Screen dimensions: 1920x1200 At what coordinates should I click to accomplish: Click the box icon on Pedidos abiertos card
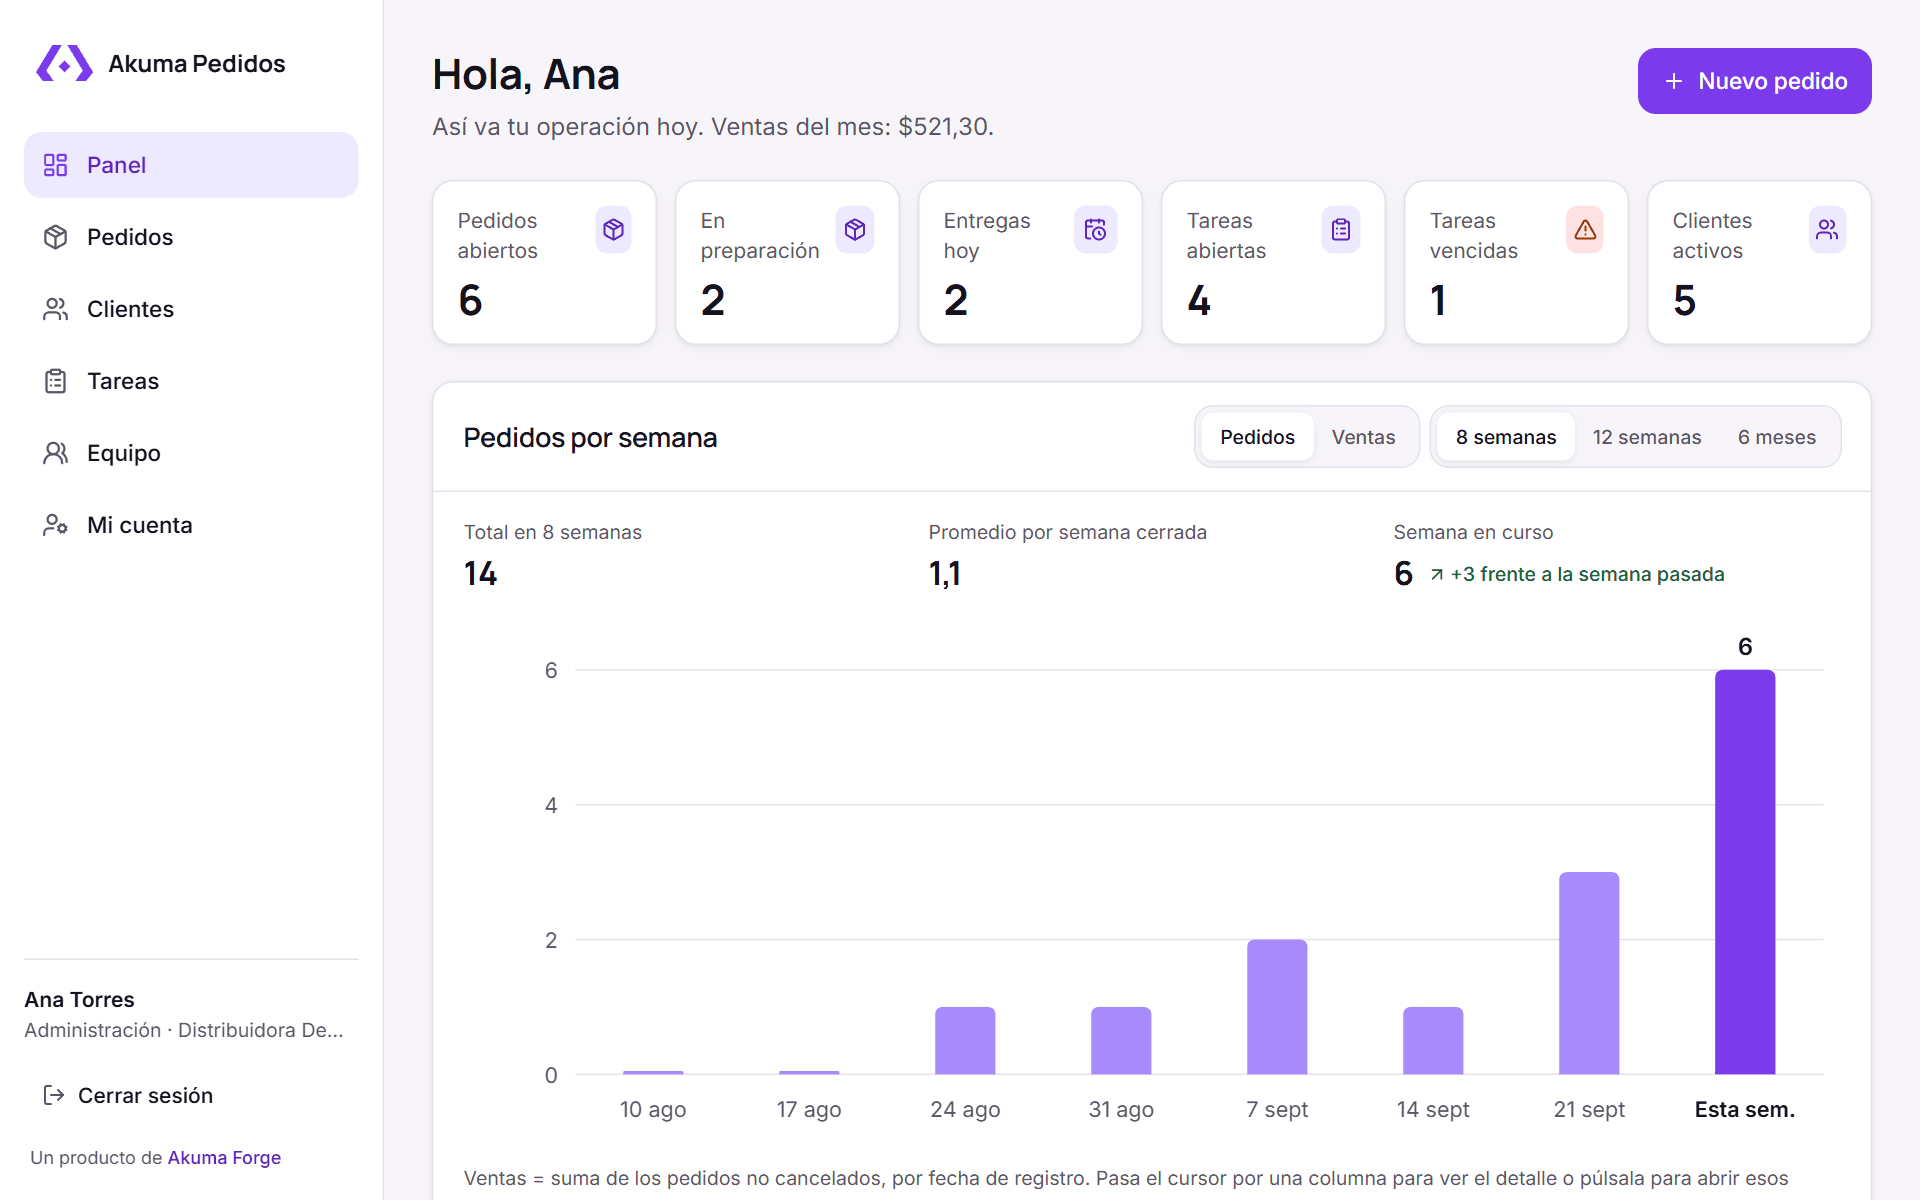(613, 230)
